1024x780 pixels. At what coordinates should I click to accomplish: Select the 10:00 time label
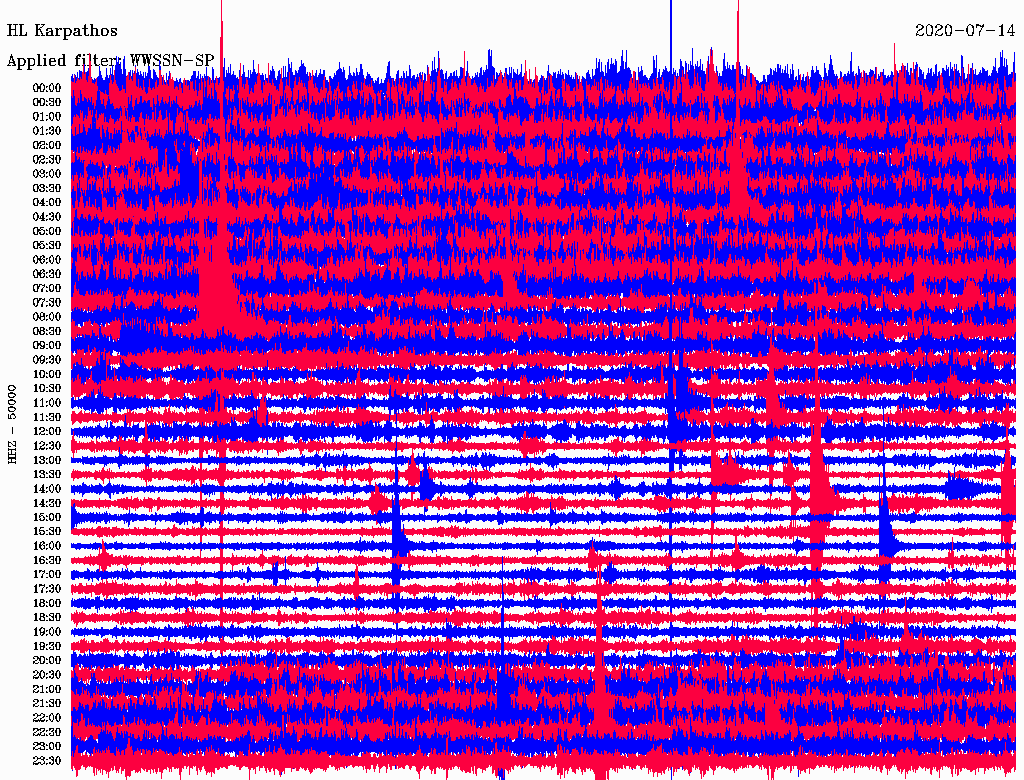pyautogui.click(x=47, y=374)
